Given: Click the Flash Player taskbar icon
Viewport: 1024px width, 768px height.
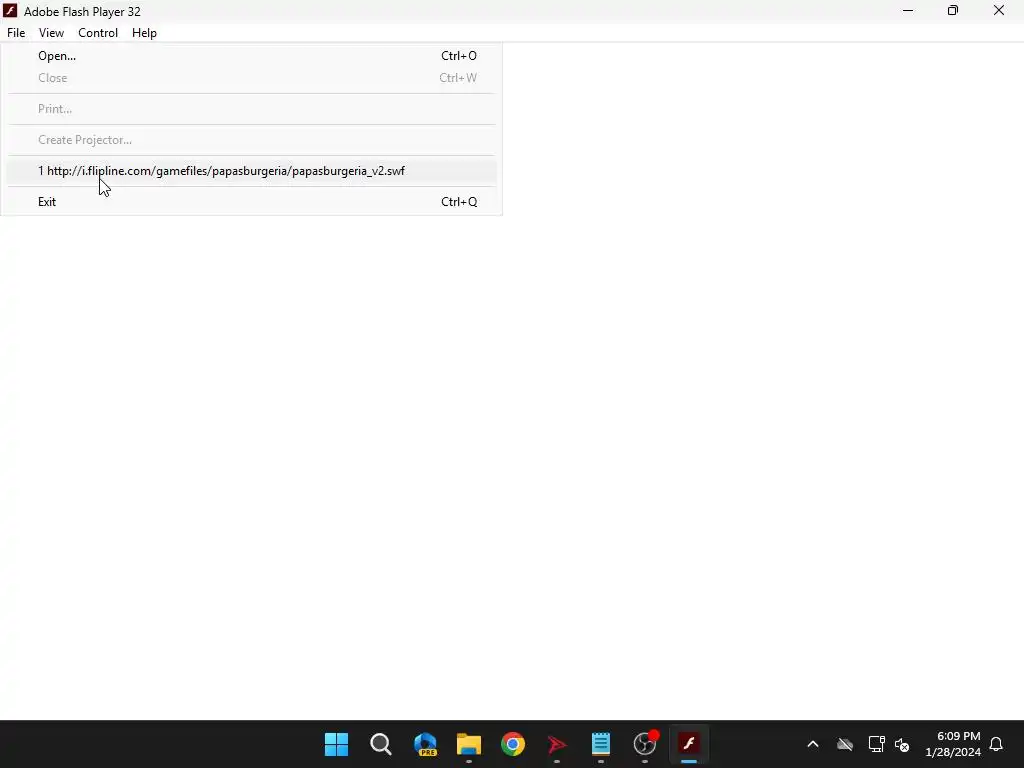Looking at the screenshot, I should click(689, 744).
